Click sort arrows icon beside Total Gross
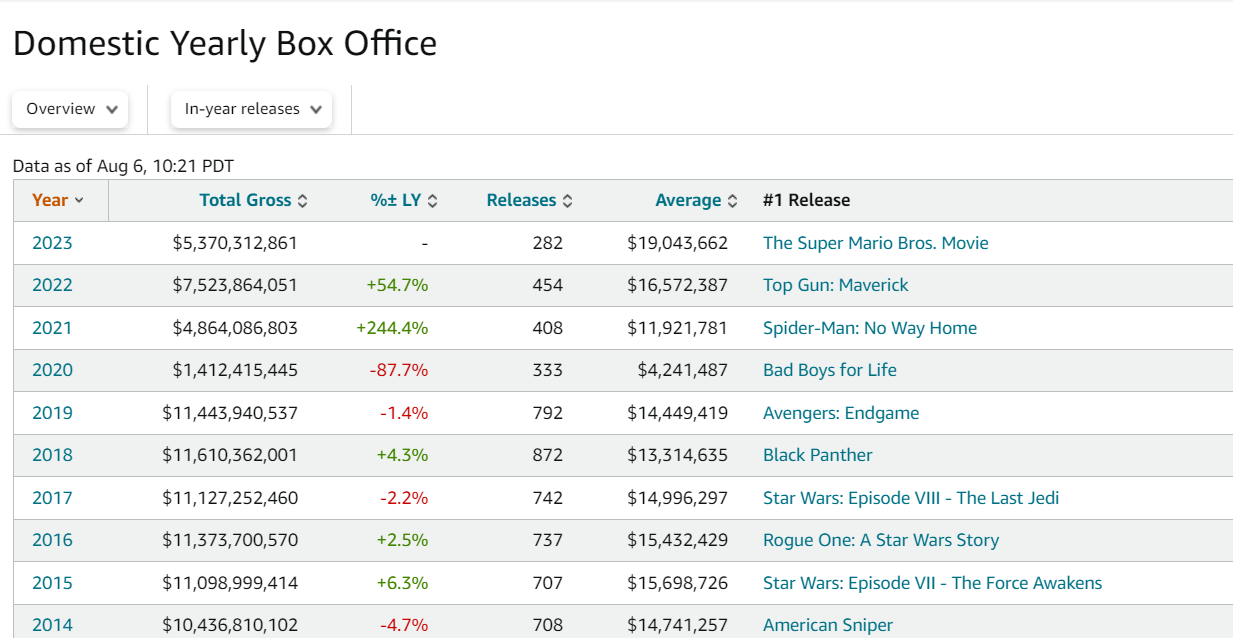The height and width of the screenshot is (638, 1233). [x=303, y=201]
